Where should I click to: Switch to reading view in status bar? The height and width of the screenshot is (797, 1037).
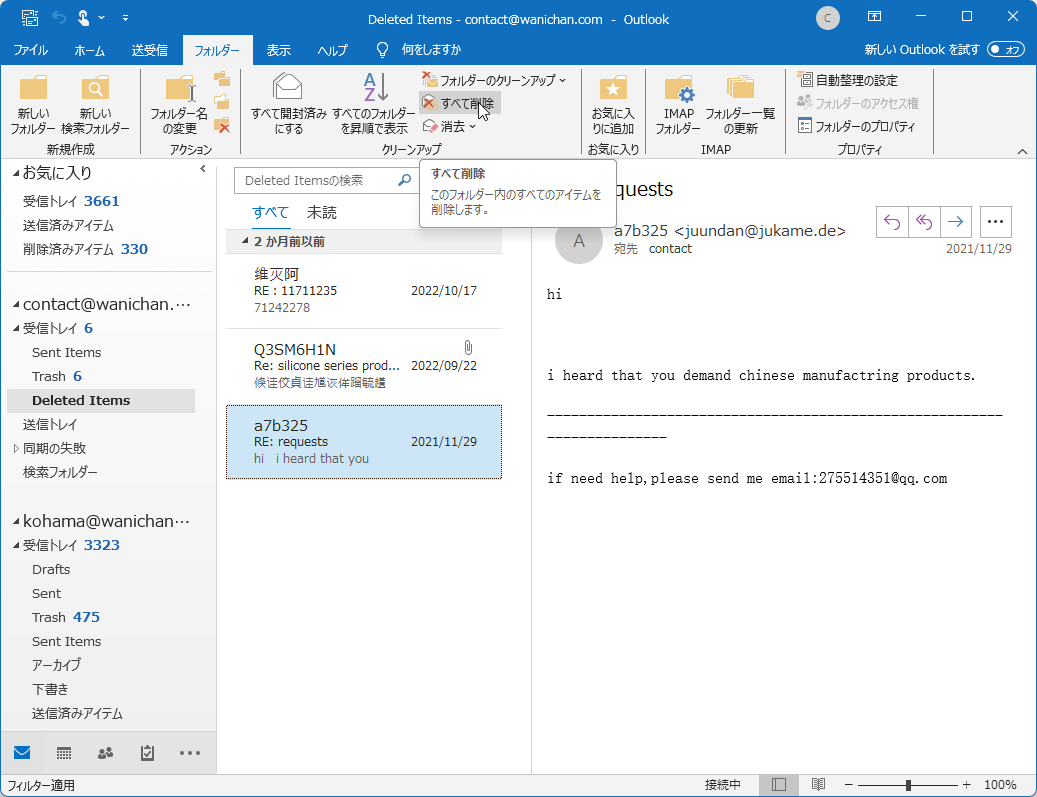click(818, 784)
